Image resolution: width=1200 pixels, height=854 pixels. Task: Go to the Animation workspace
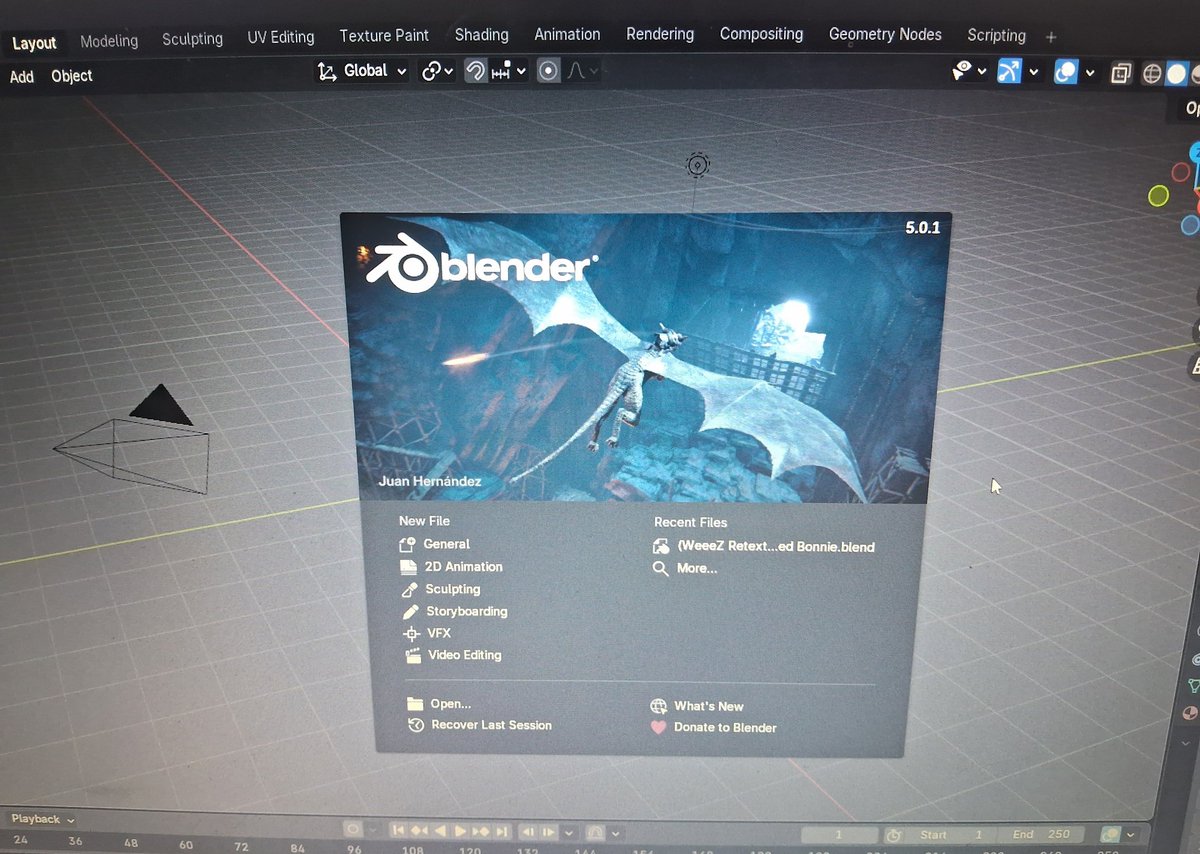pyautogui.click(x=567, y=34)
